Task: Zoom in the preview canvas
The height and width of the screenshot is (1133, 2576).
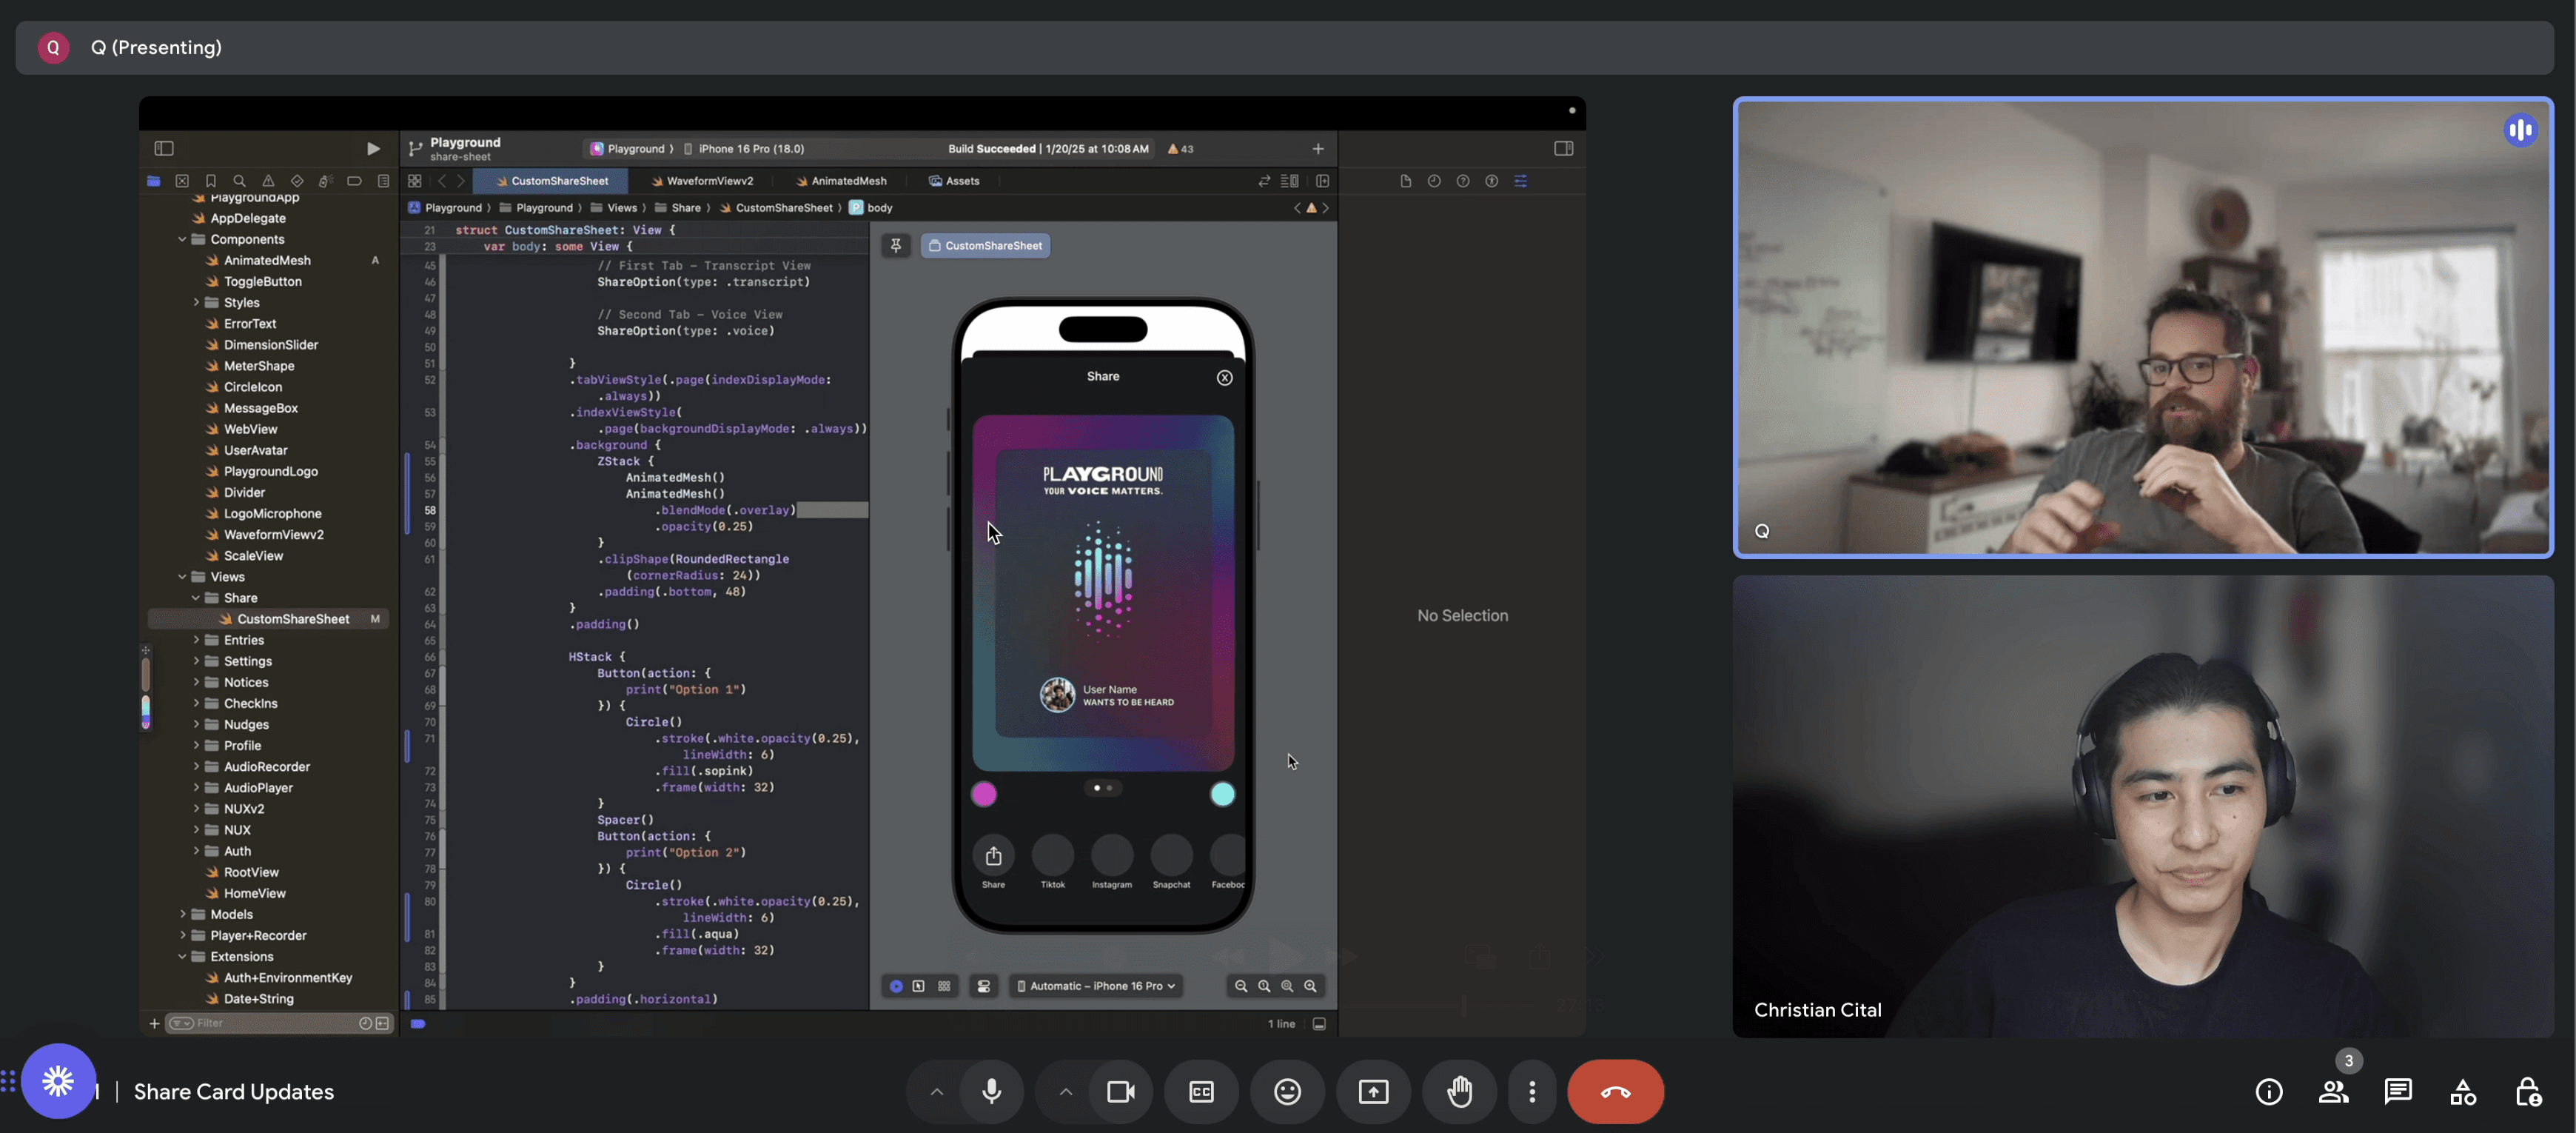Action: point(1310,986)
